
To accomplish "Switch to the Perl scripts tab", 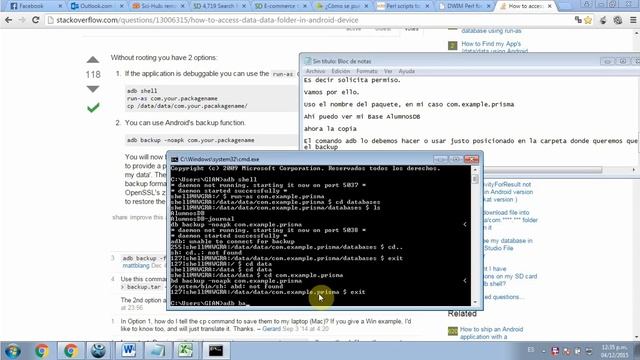I will point(402,6).
